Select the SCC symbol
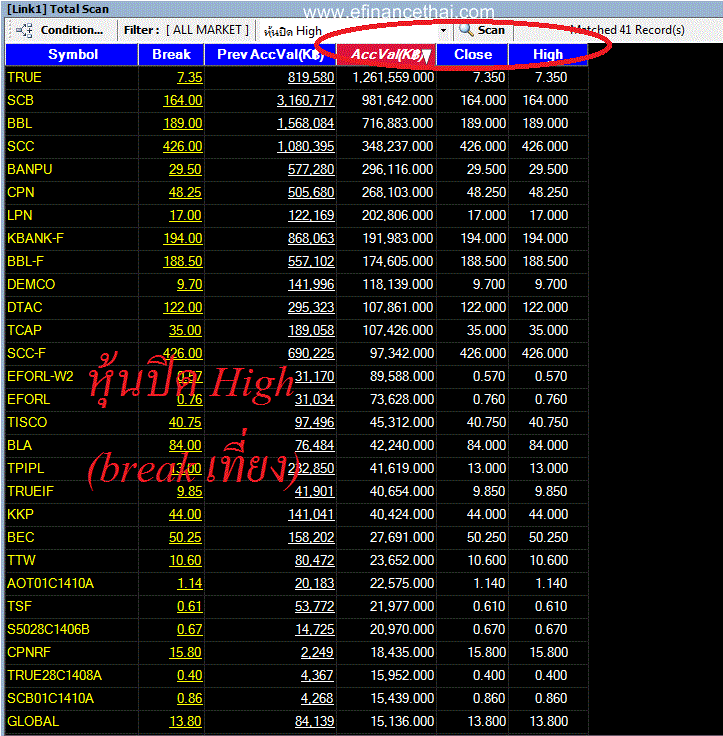Viewport: 723px width, 736px height. click(21, 146)
